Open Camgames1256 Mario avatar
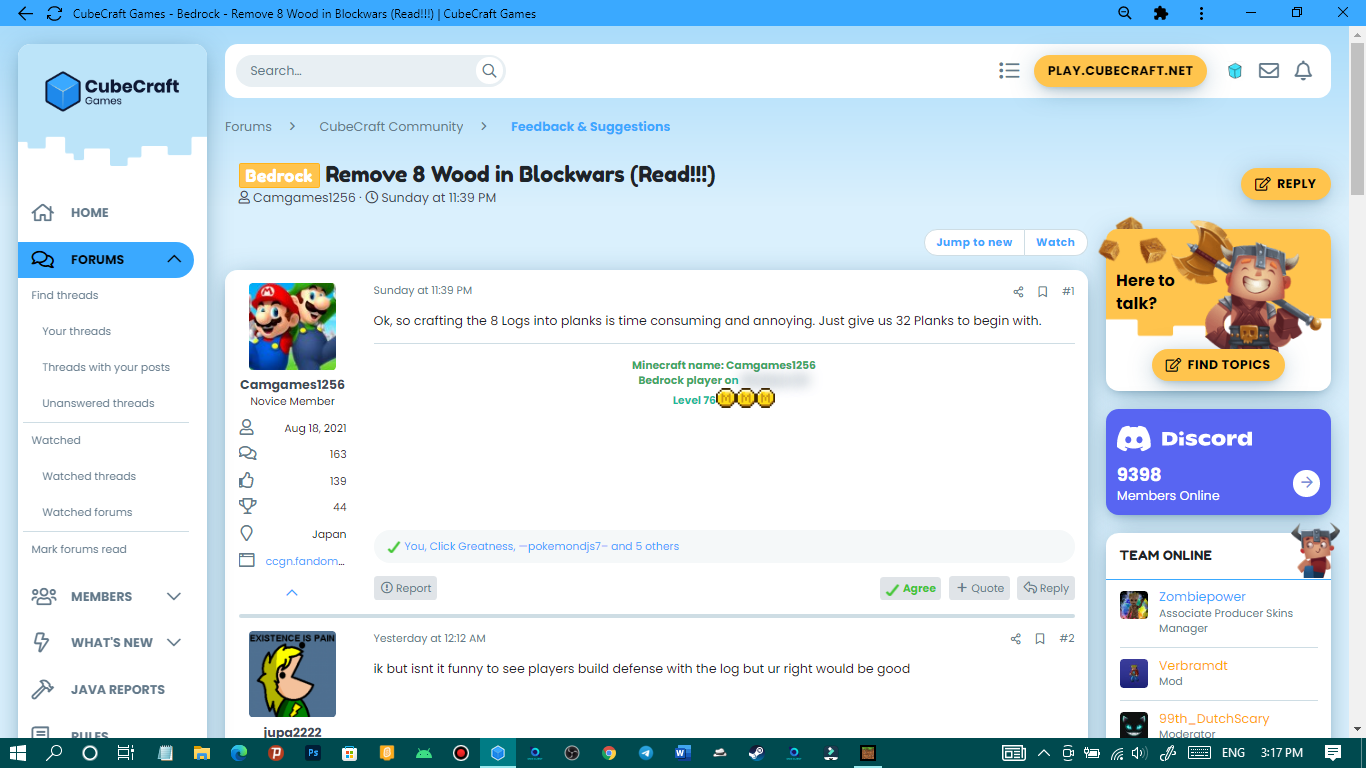The width and height of the screenshot is (1366, 768). 292,327
